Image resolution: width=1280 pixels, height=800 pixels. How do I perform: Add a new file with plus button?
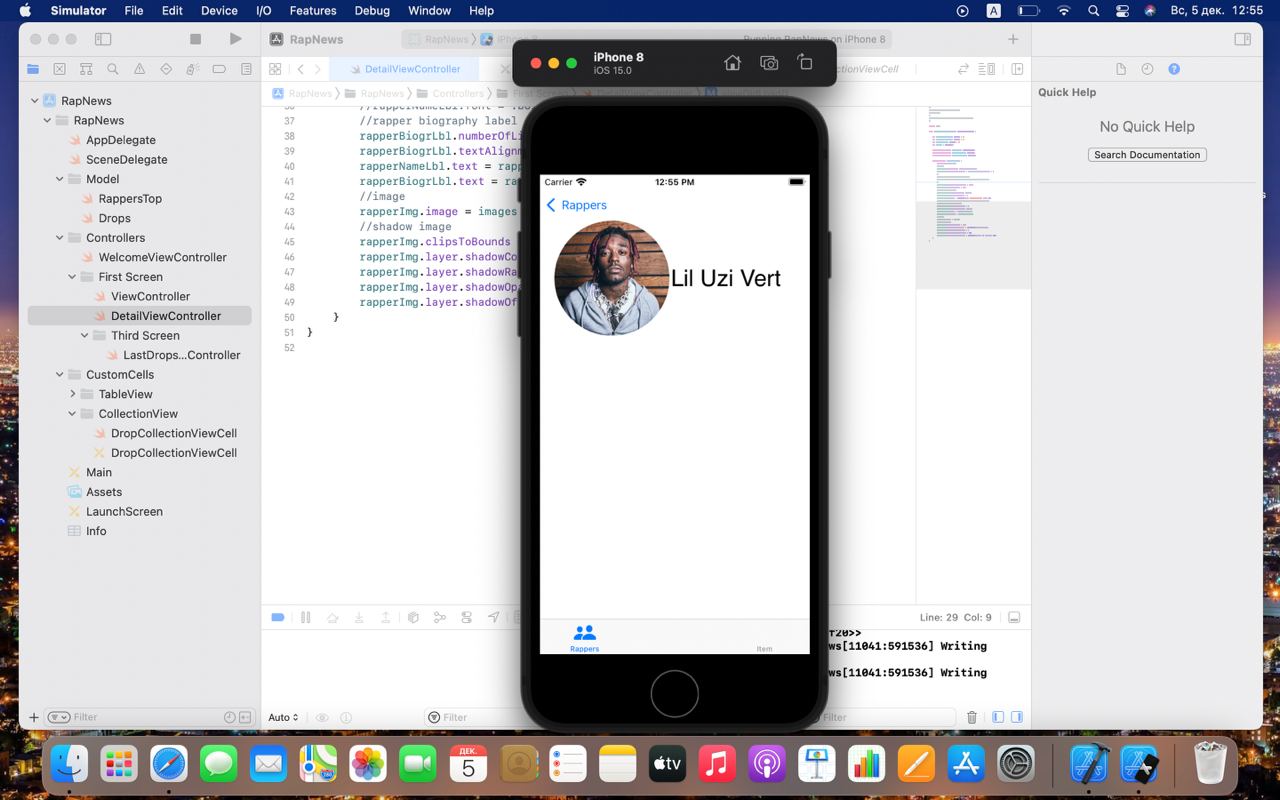click(34, 717)
